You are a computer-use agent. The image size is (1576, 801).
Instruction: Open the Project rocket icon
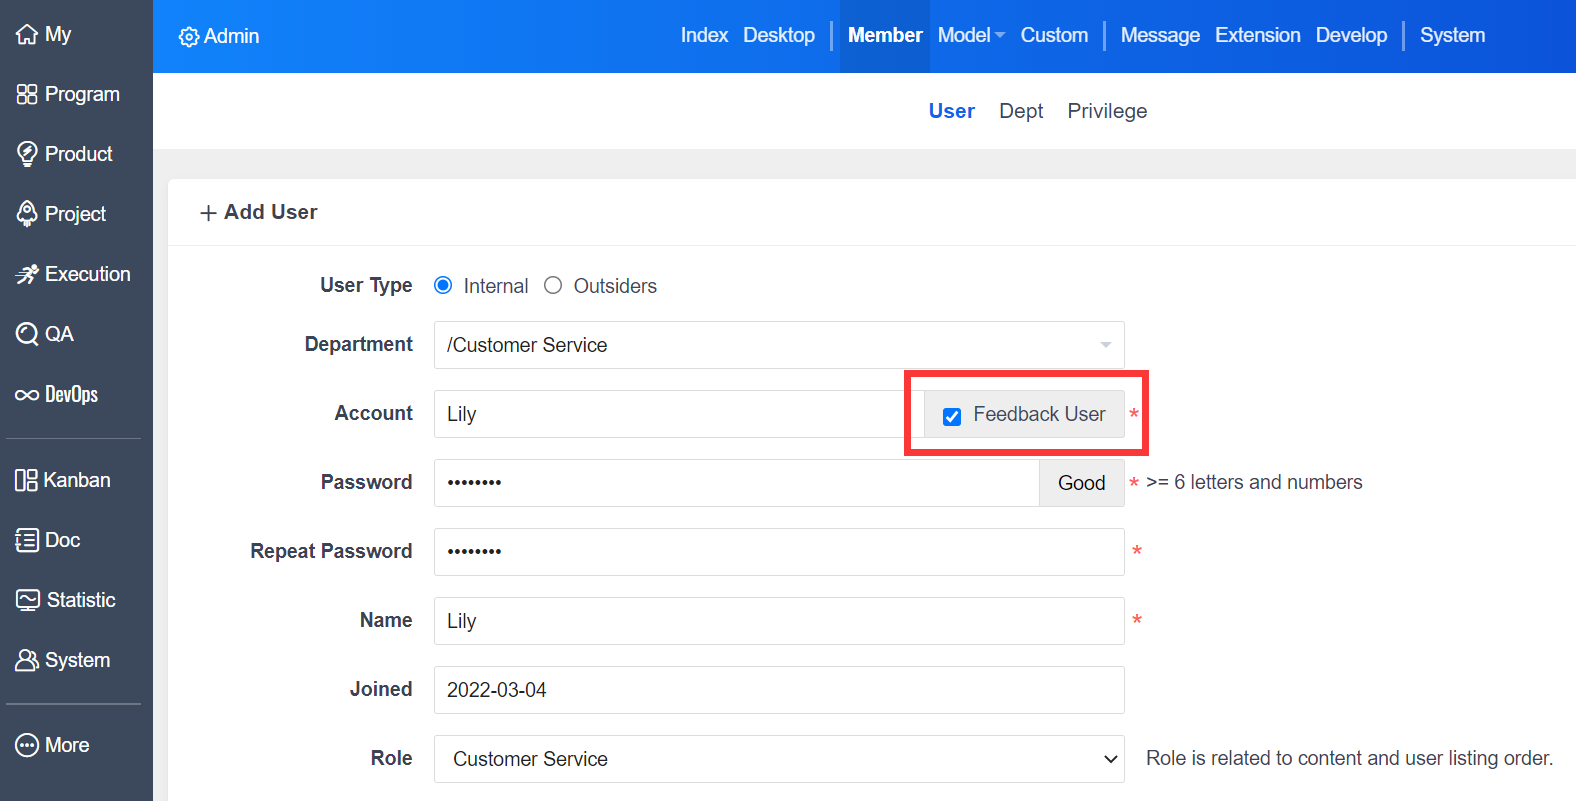coord(27,214)
